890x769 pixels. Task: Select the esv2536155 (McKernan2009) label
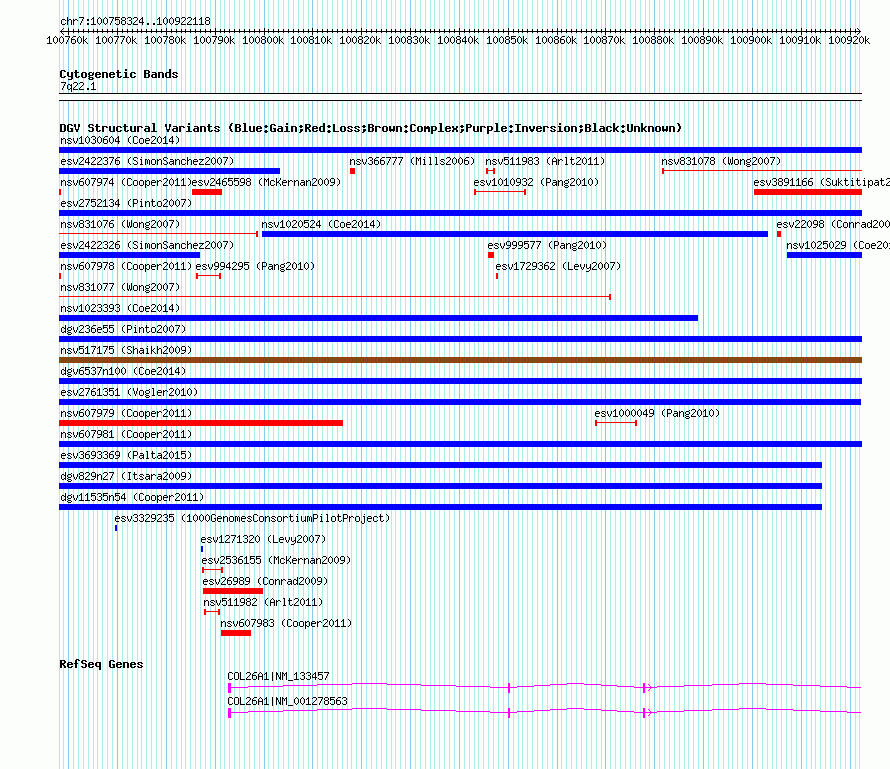[x=276, y=560]
